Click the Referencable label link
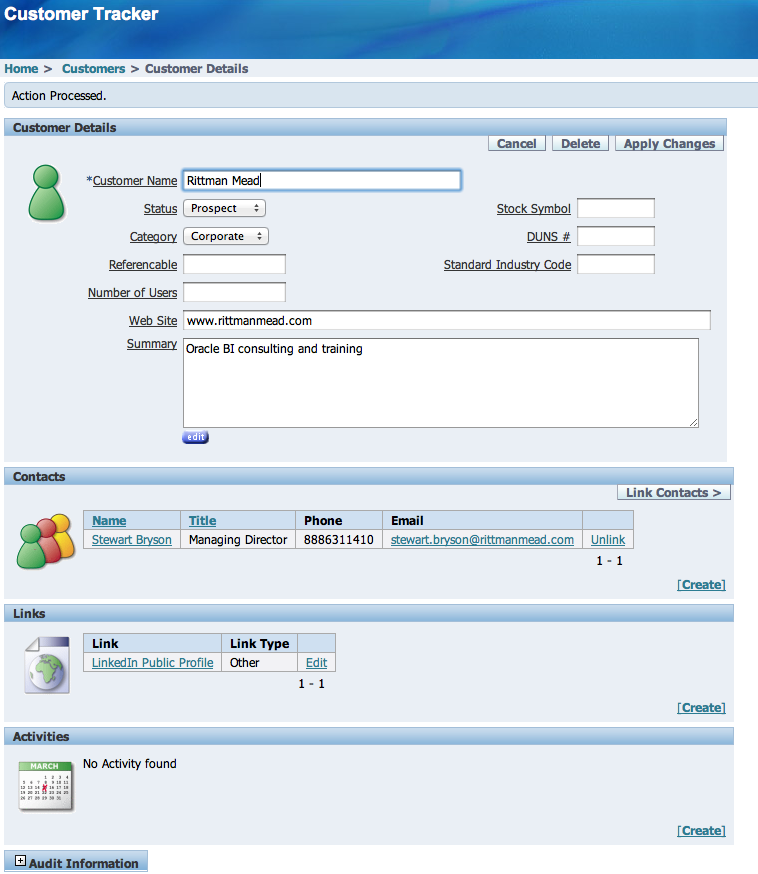 tap(143, 264)
